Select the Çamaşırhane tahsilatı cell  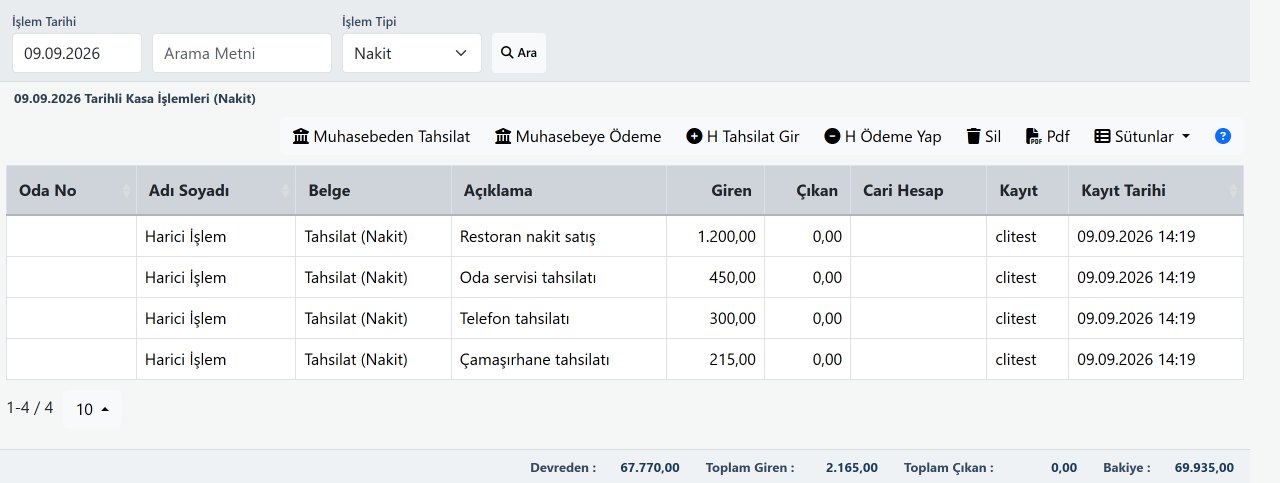tap(559, 359)
